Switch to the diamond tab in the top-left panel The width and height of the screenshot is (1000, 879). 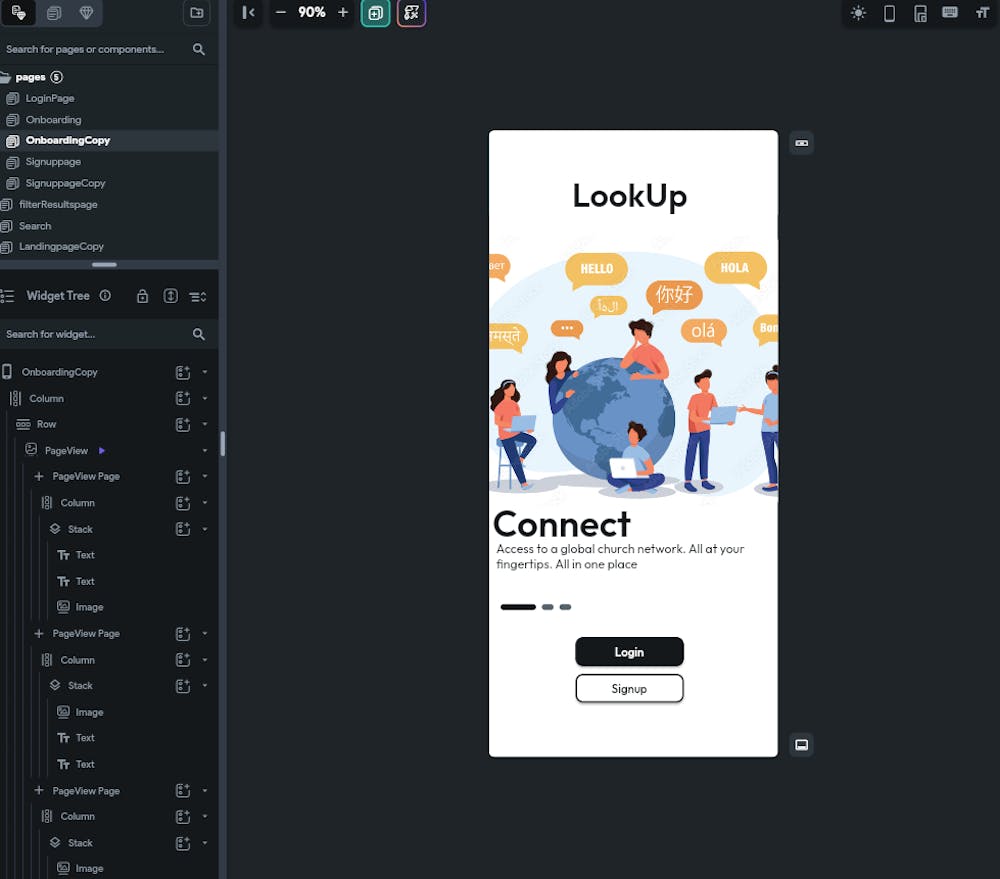pyautogui.click(x=86, y=13)
